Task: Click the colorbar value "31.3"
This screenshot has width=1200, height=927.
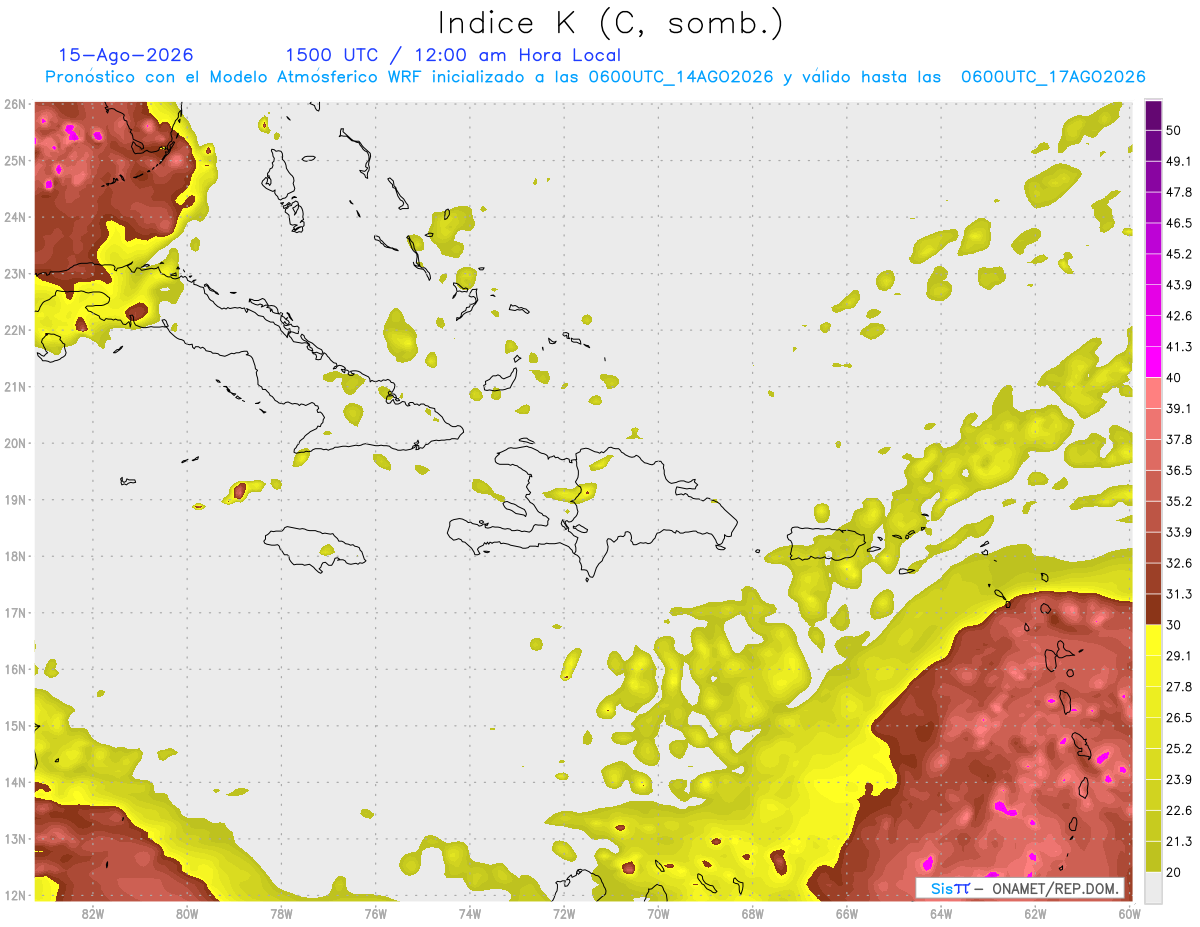Action: (1179, 594)
